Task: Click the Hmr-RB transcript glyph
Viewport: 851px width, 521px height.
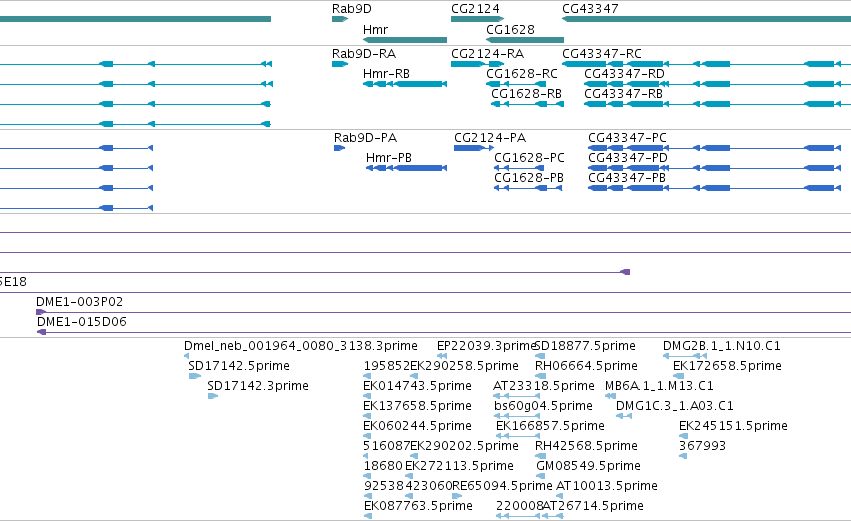Action: [405, 84]
